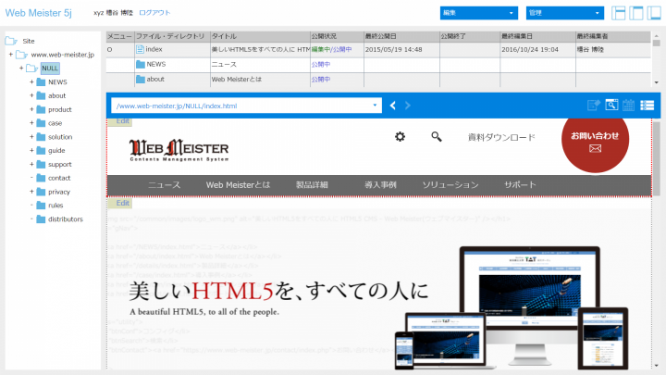
Task: Click the calendar icon in blue bar
Action: (629, 105)
